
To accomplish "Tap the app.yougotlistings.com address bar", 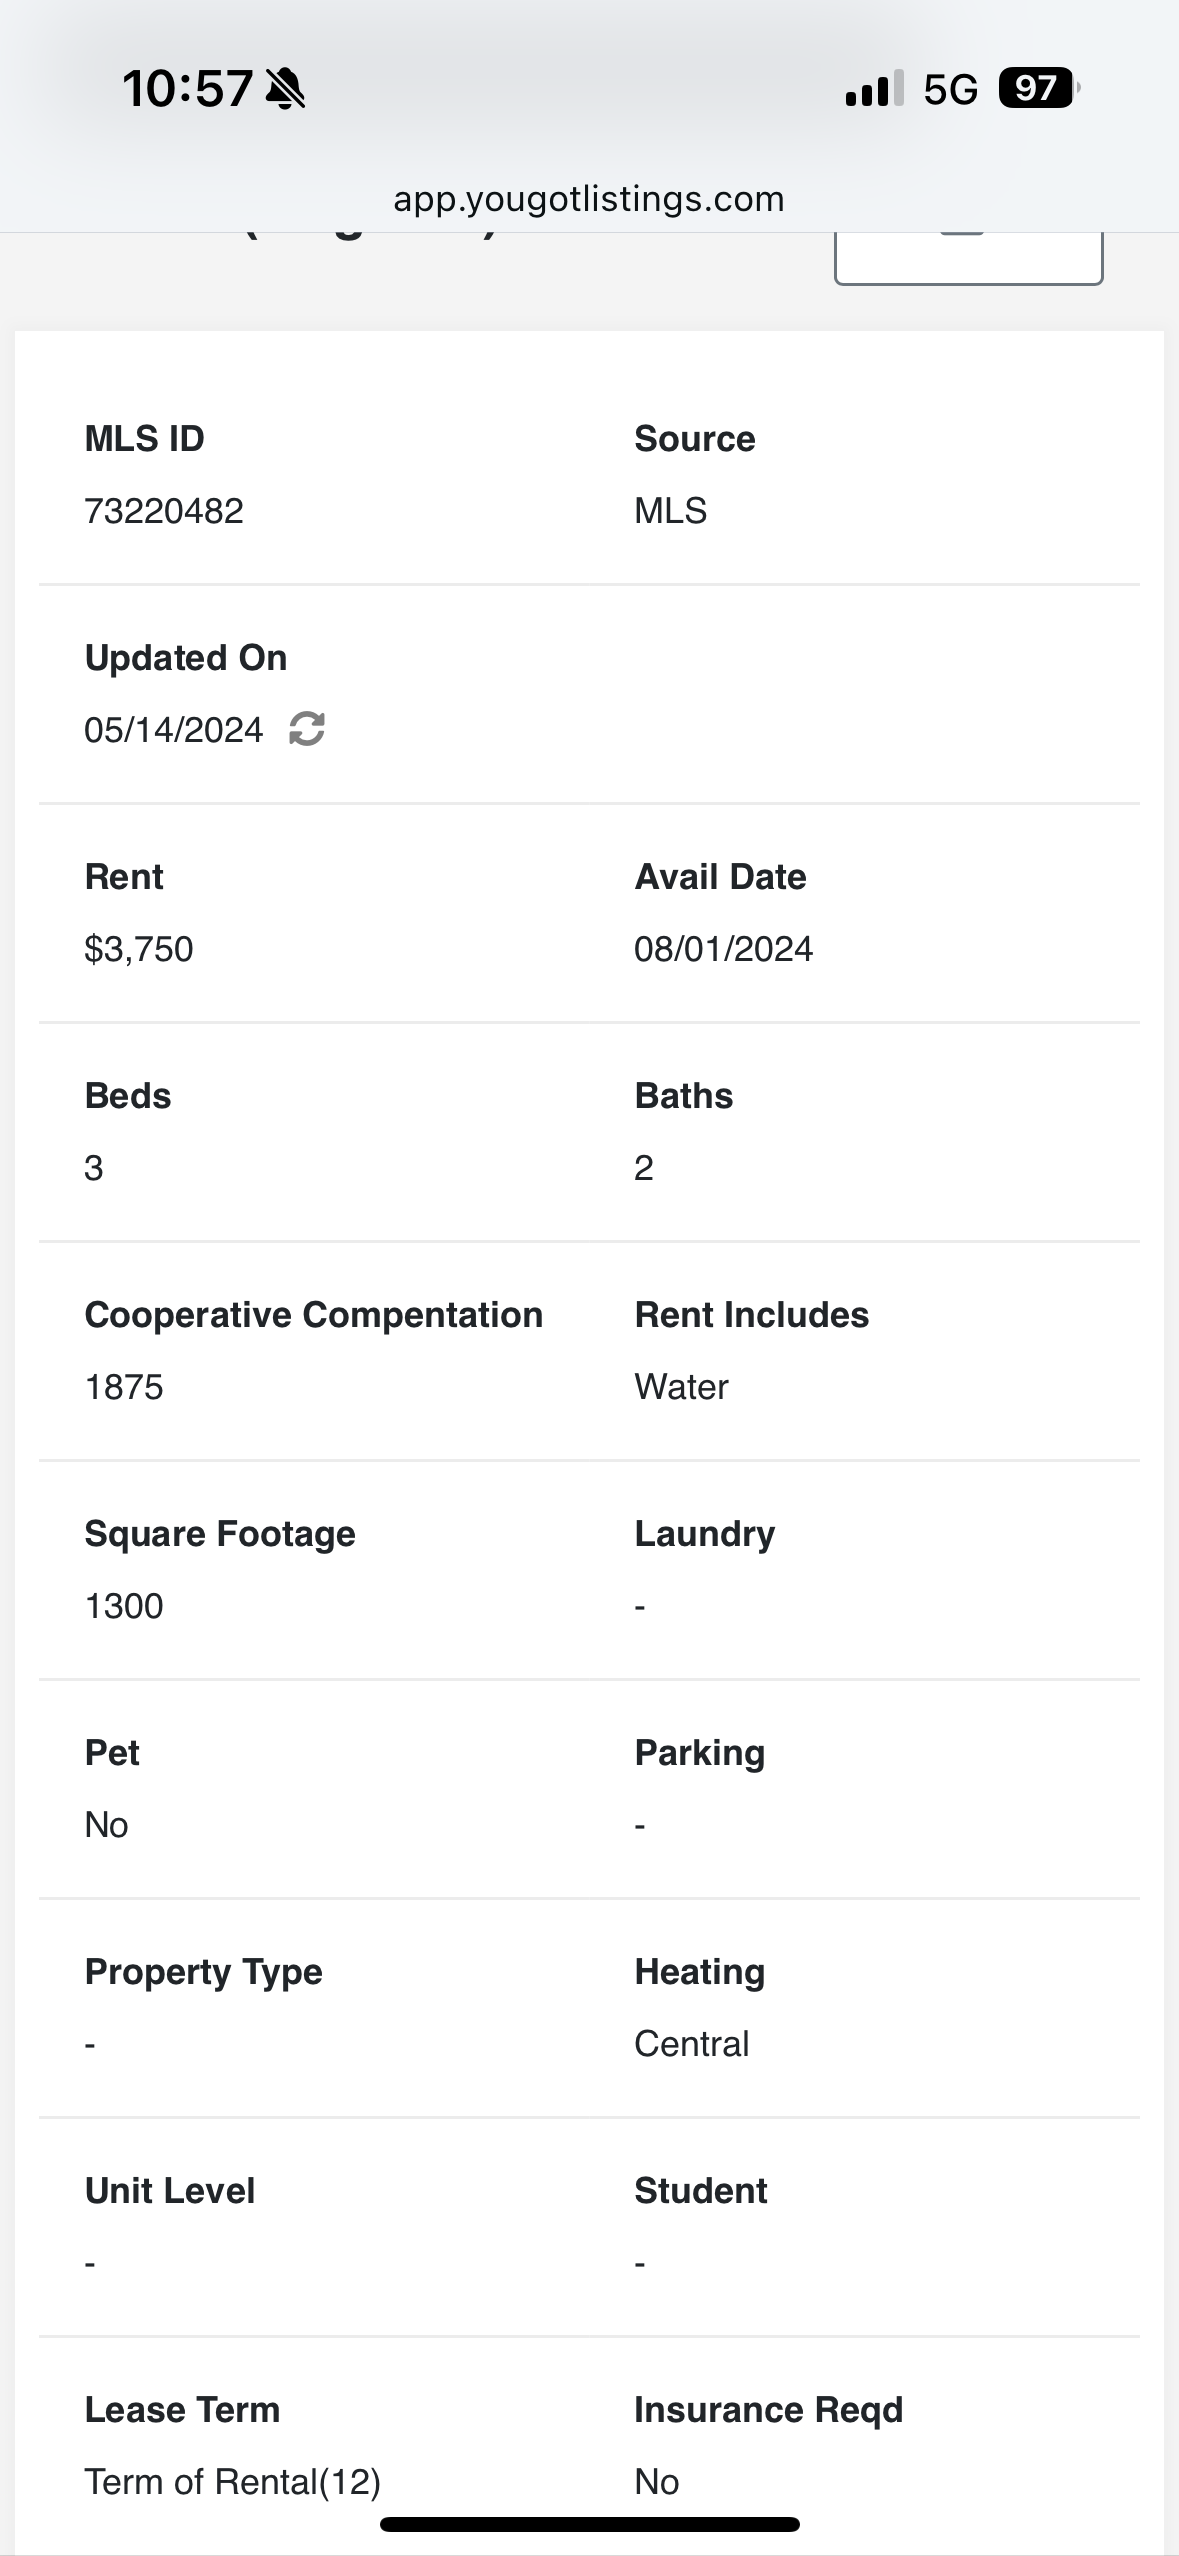I will click(589, 198).
